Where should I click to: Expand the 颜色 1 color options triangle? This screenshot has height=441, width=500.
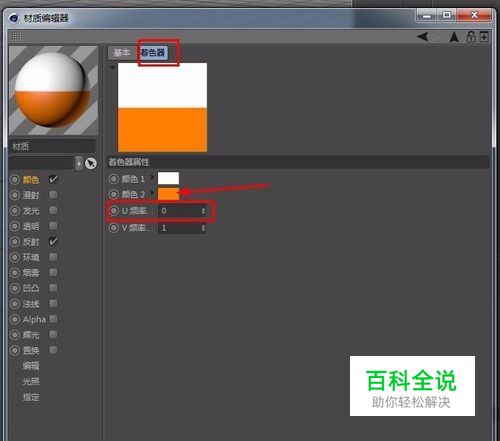153,177
